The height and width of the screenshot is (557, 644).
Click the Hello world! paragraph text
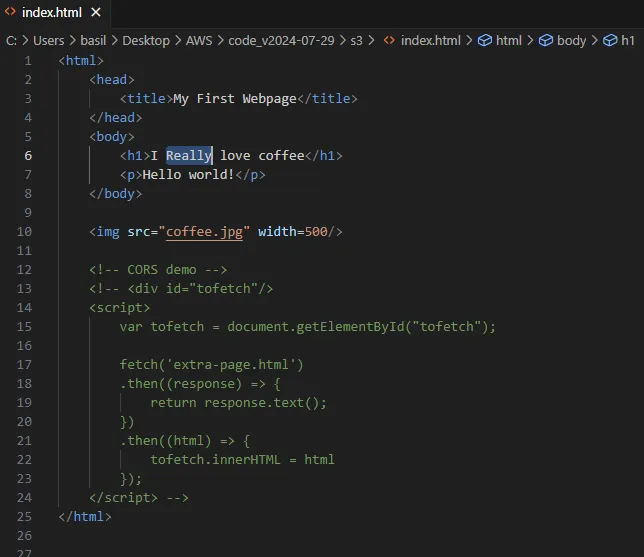188,175
